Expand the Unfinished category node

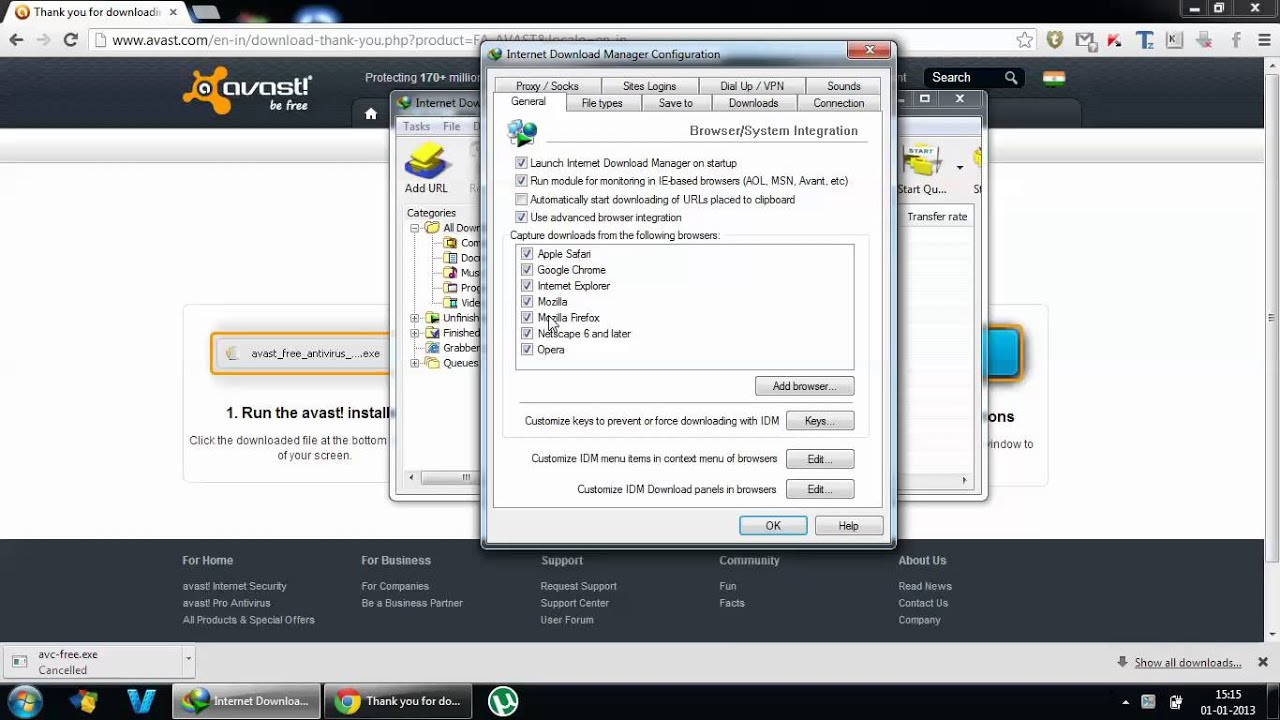point(415,318)
